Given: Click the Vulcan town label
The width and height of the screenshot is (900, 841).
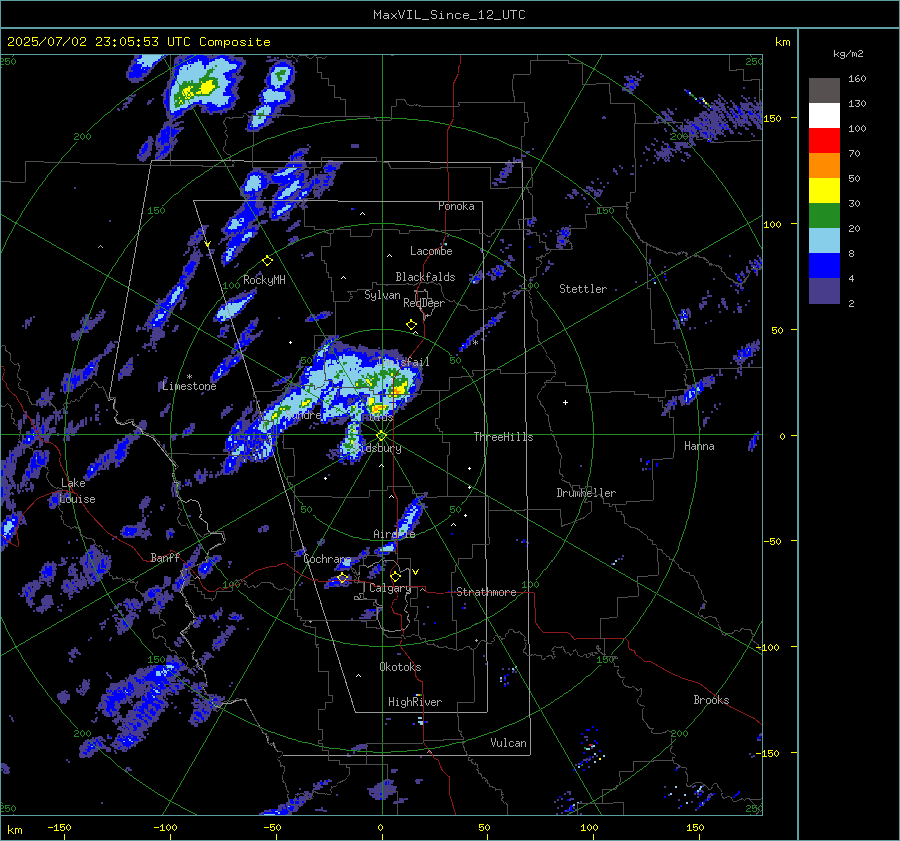Looking at the screenshot, I should 509,743.
